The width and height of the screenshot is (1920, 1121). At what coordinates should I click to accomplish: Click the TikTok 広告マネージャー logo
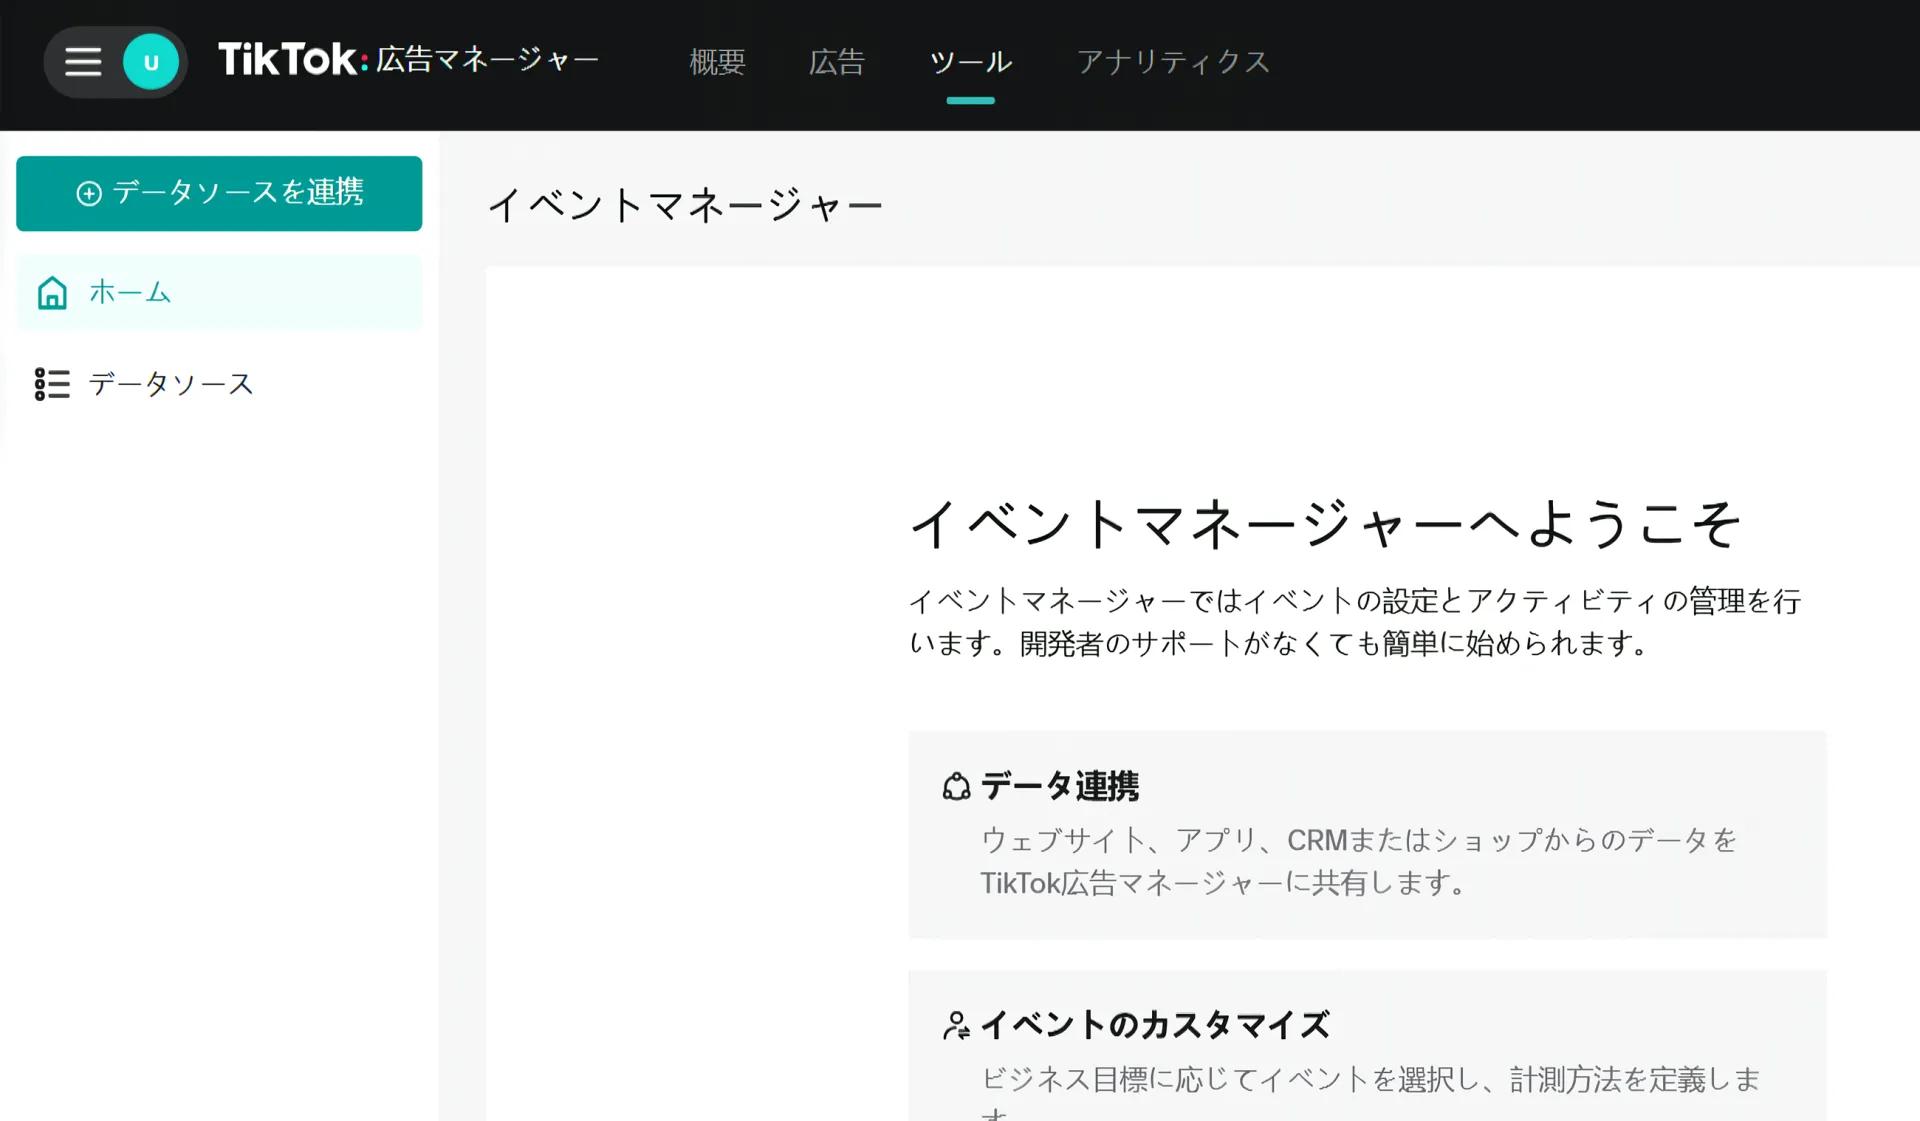tap(408, 60)
